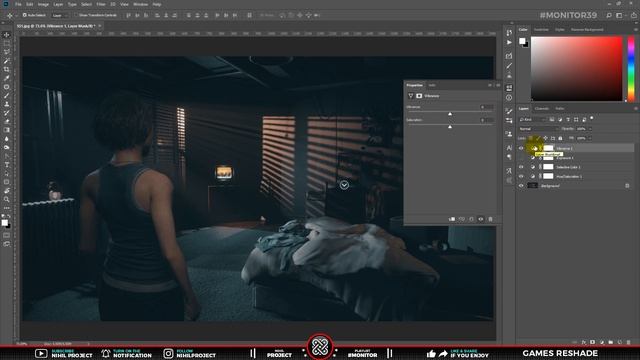Select the Zoom tool
This screenshot has height=360, width=640.
pos(7,199)
